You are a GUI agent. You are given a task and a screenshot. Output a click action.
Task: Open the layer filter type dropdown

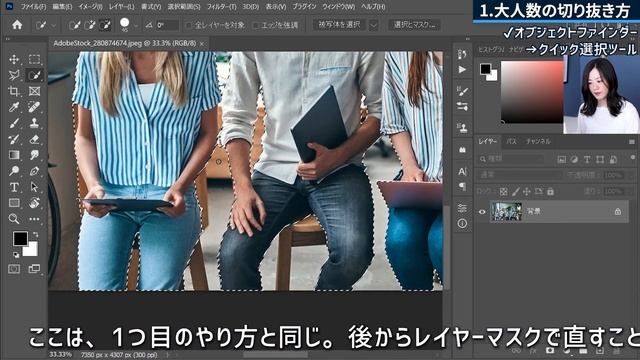click(x=511, y=159)
